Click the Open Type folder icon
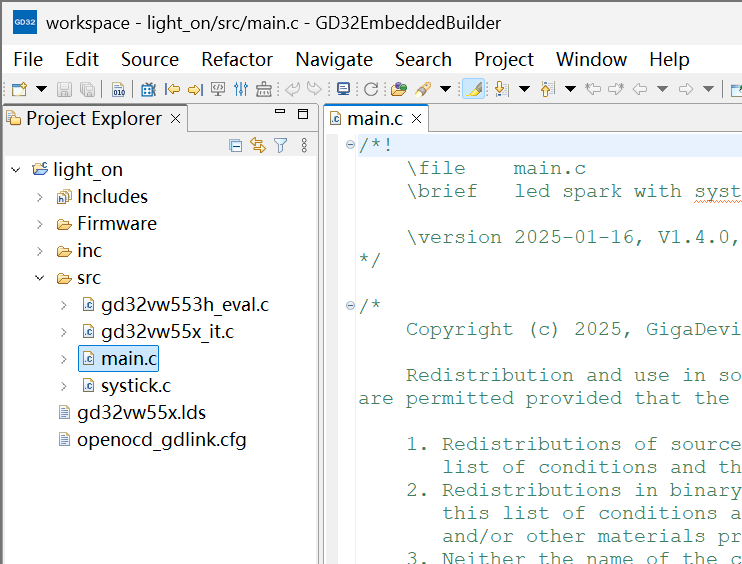This screenshot has width=742, height=564. (399, 89)
